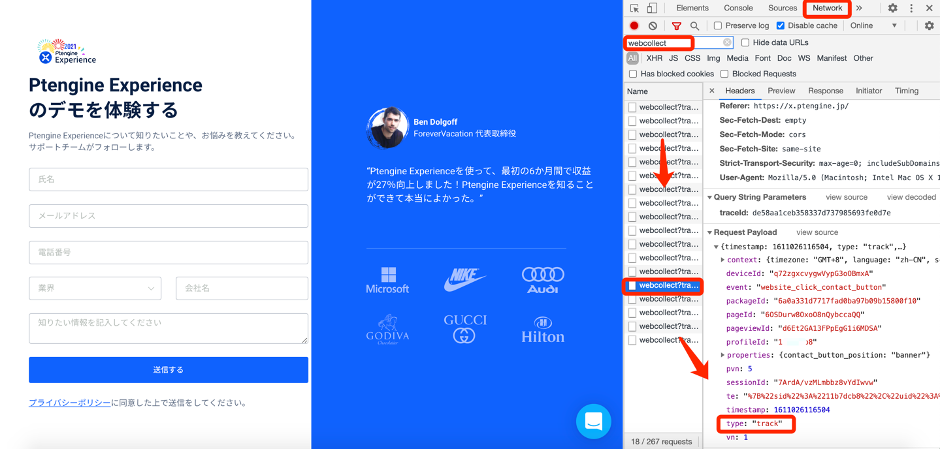Stop recording with the red record button

[634, 26]
